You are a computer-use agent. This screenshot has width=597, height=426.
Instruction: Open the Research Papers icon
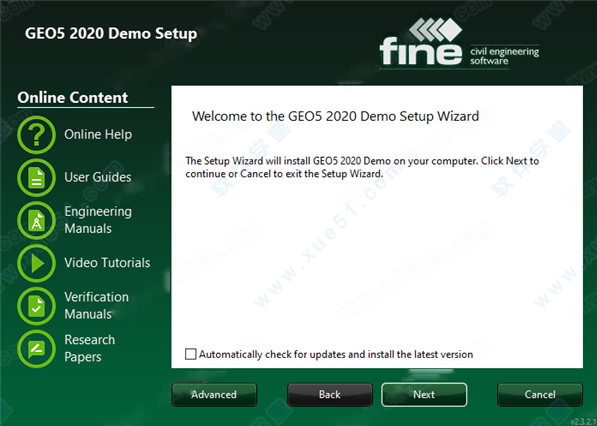click(36, 349)
